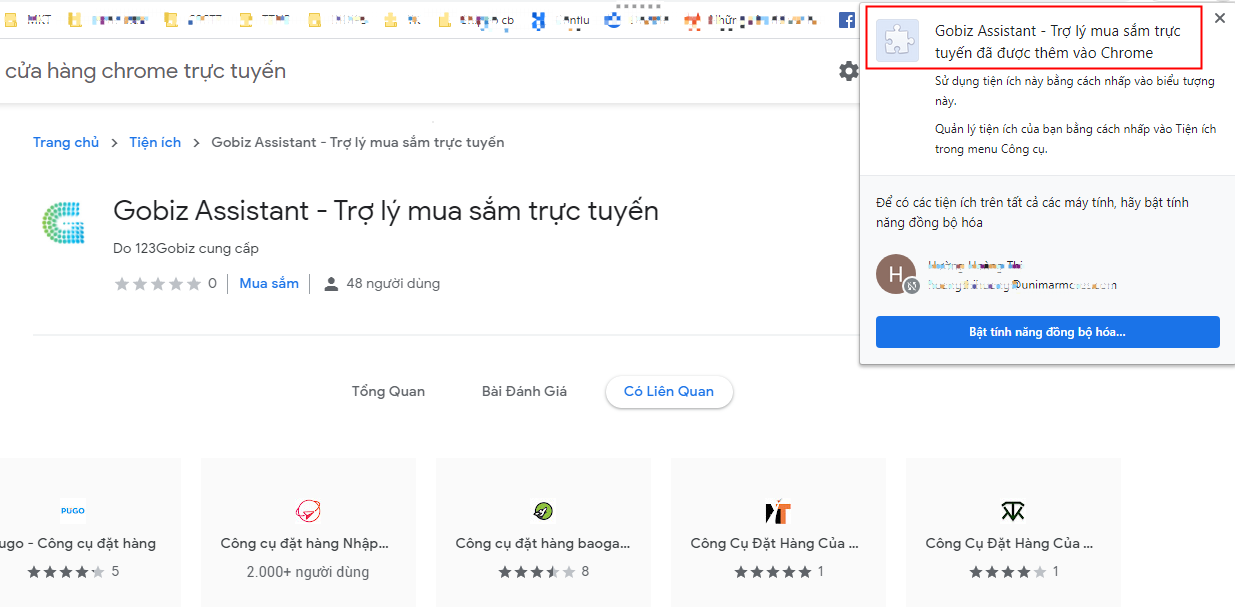Click the orange and black VT extension icon
The height and width of the screenshot is (607, 1235).
[777, 512]
